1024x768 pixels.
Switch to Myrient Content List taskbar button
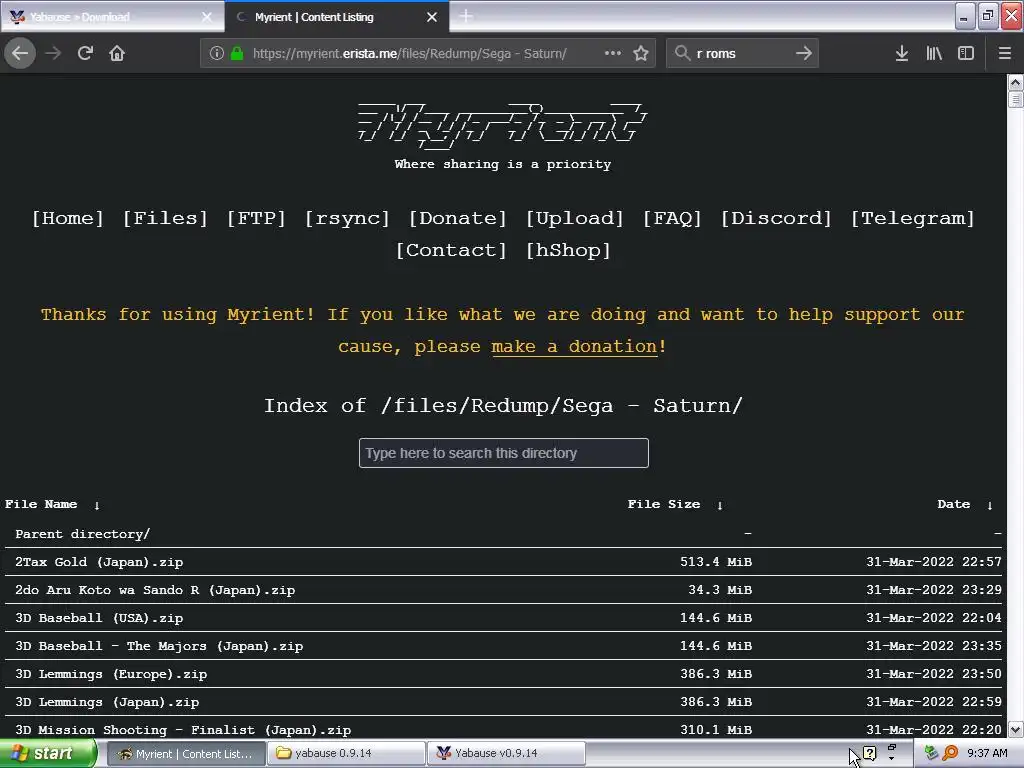(185, 754)
